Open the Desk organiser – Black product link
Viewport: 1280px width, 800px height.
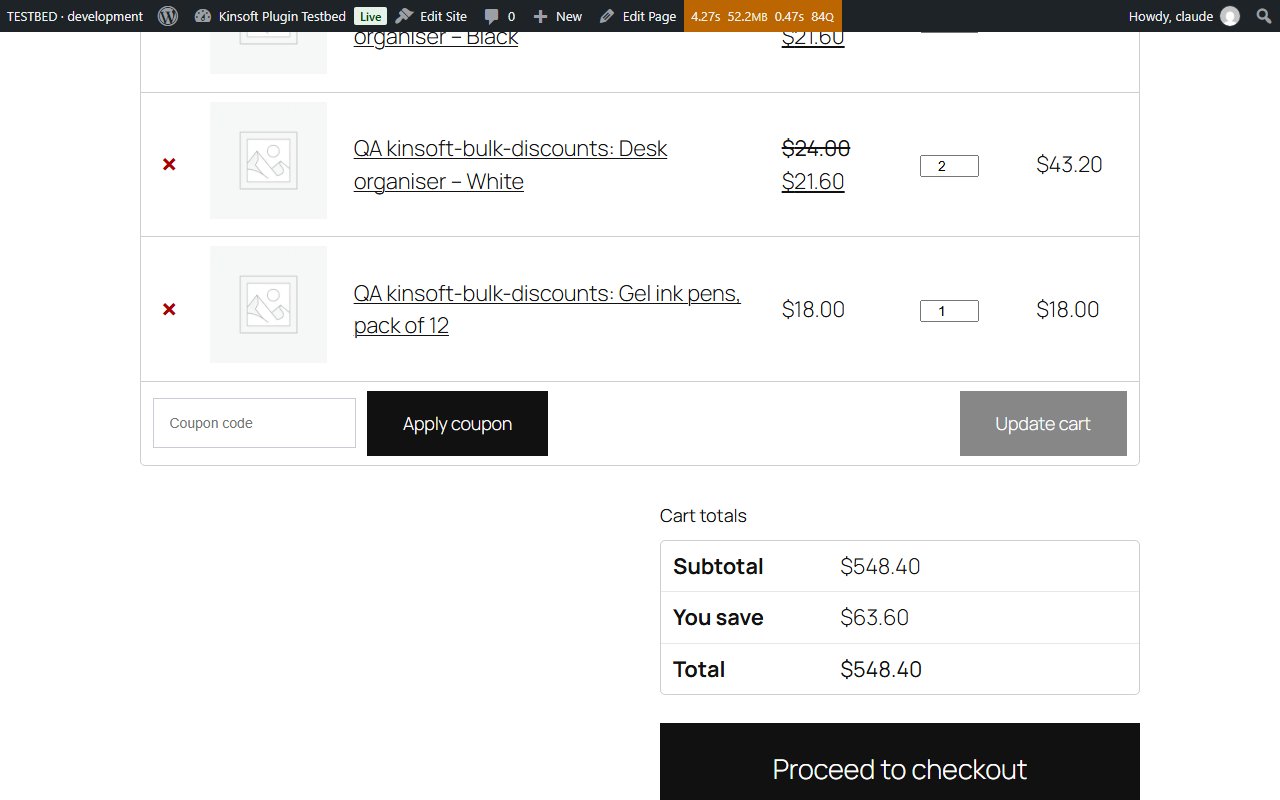[x=436, y=37]
